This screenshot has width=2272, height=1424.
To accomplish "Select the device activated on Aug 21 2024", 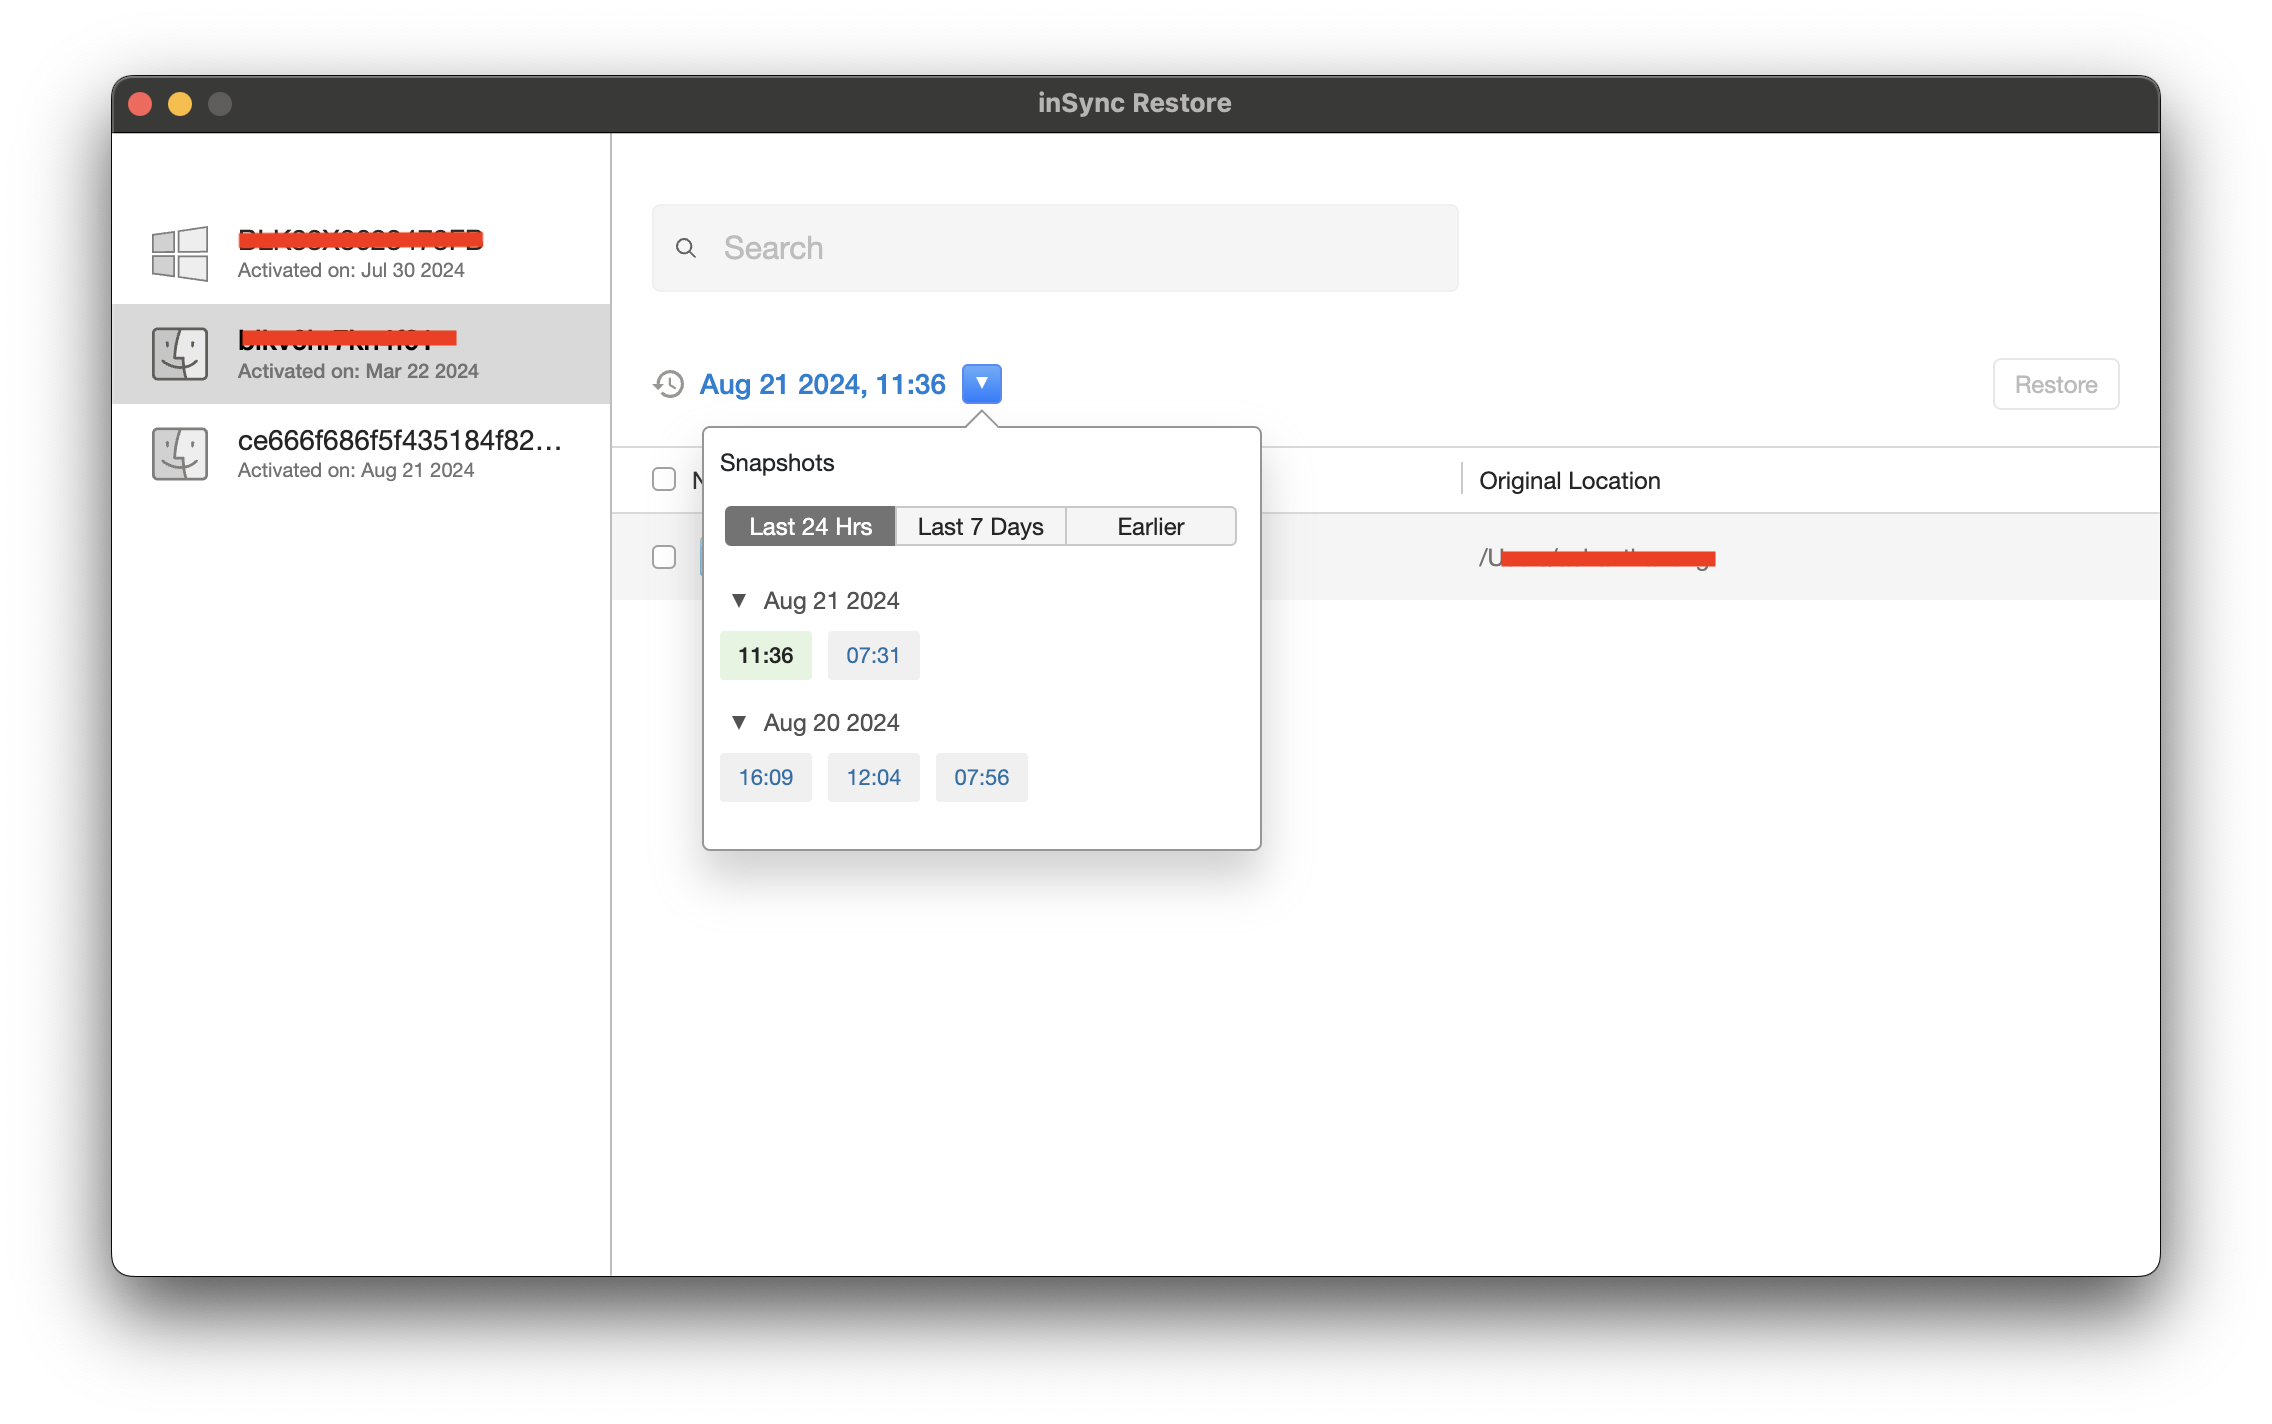I will [x=400, y=454].
